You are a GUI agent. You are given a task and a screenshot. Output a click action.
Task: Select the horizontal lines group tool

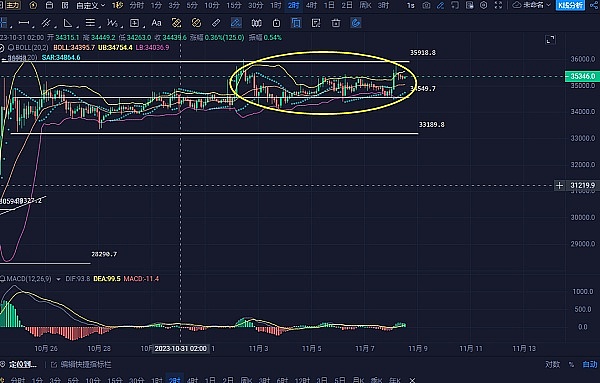[x=90, y=23]
